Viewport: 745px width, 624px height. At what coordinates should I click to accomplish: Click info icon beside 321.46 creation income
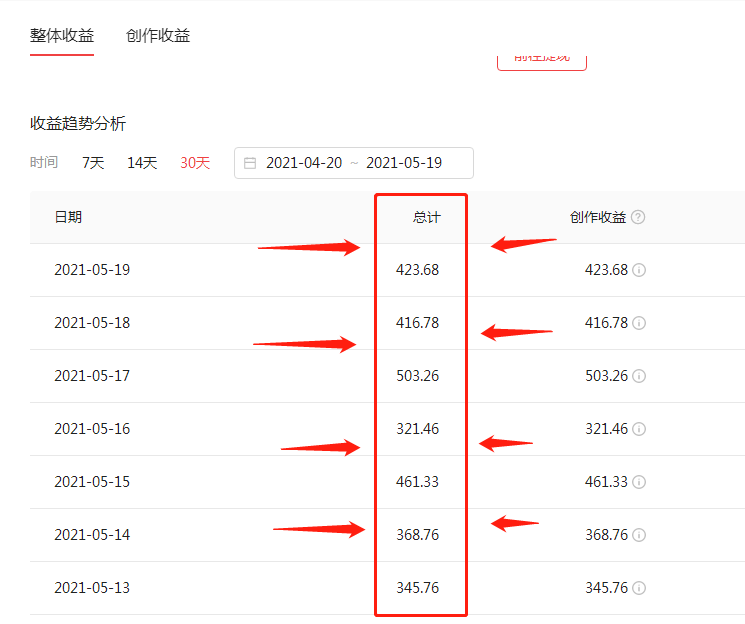pos(639,429)
